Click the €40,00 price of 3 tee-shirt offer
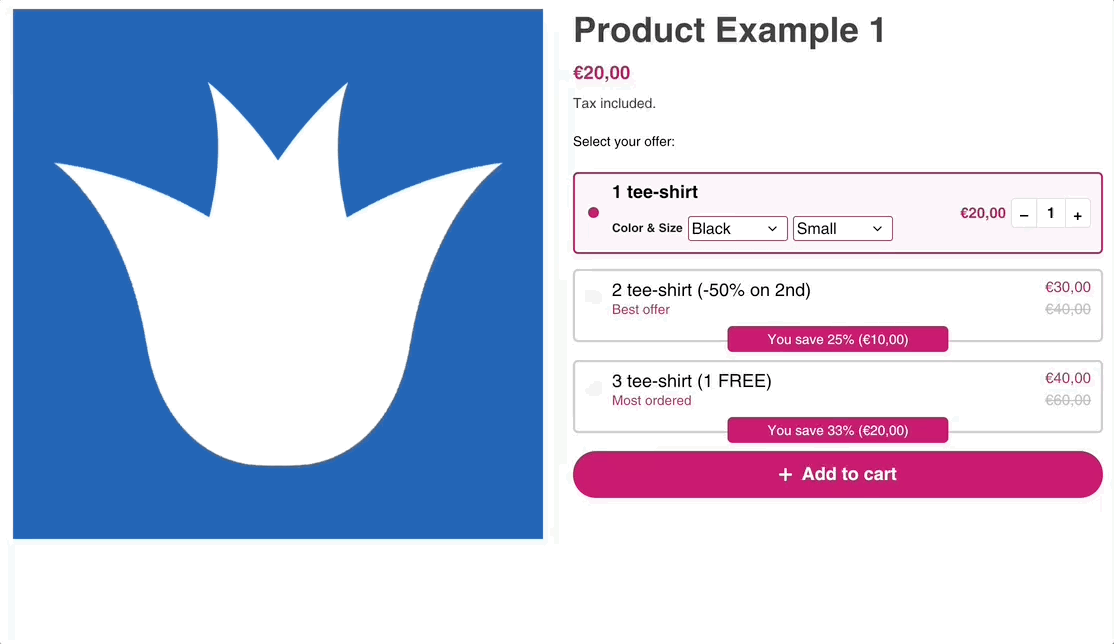Screen dimensions: 1114x644 [1067, 378]
